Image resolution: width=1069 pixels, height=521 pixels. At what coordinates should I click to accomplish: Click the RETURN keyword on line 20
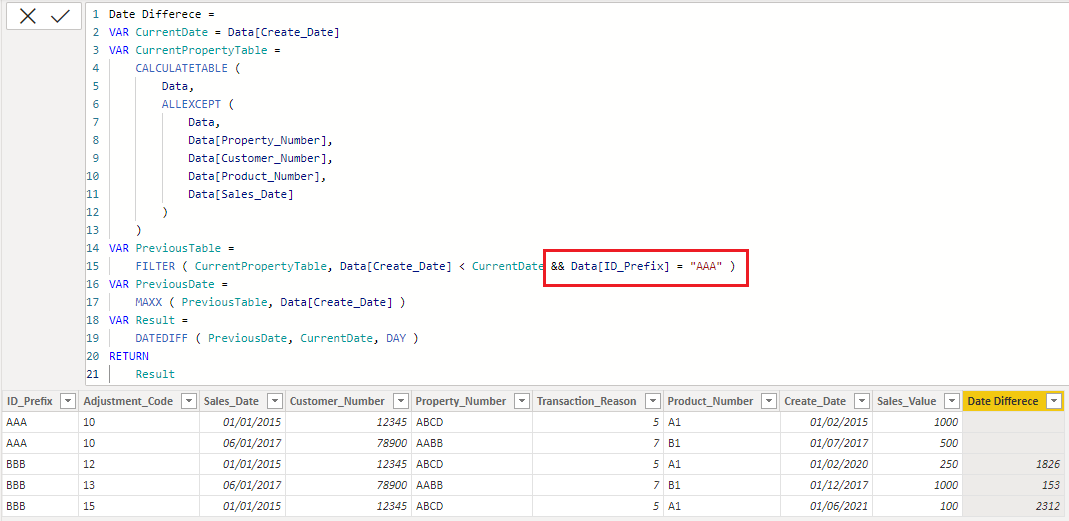(x=129, y=356)
